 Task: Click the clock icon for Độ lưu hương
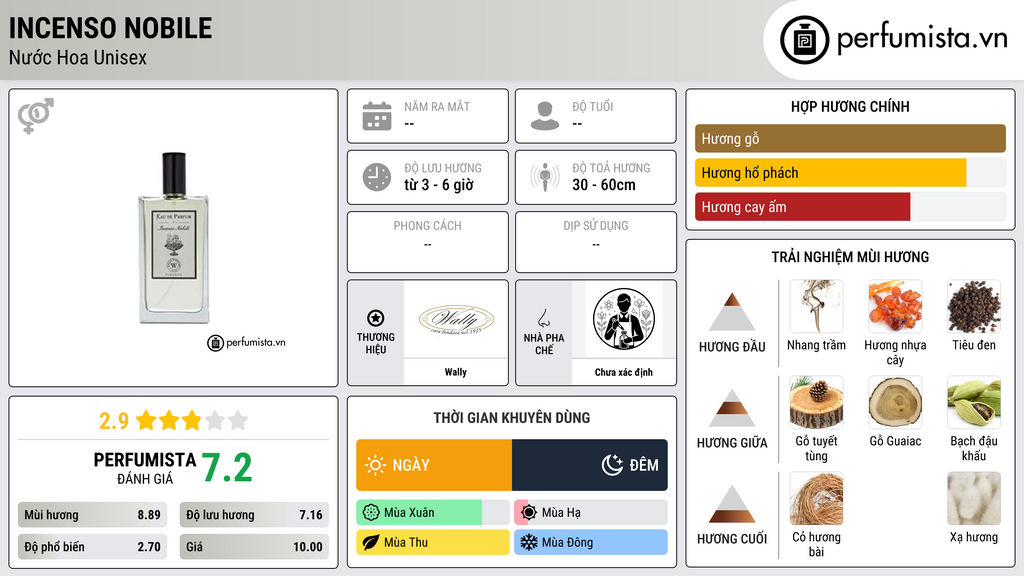point(377,177)
